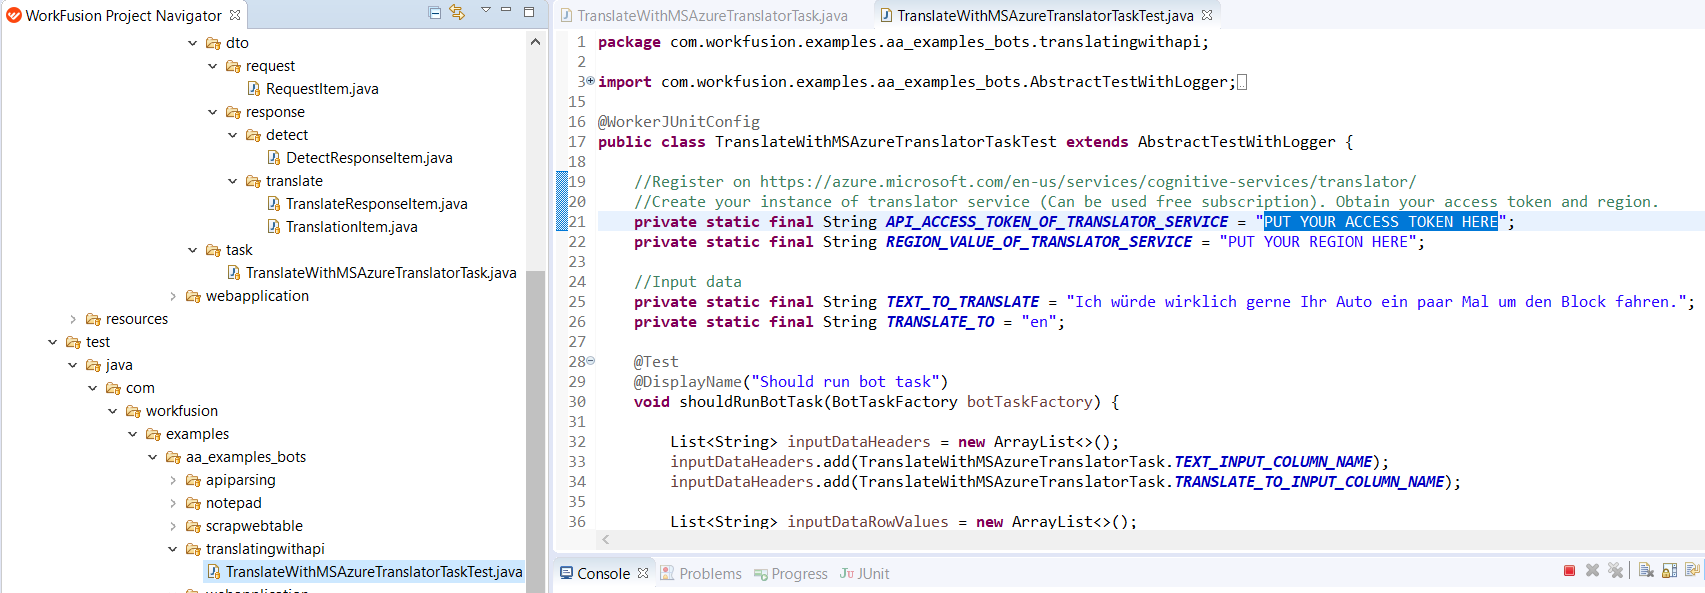Terminate the running console process
This screenshot has height=593, width=1705.
pos(1569,571)
